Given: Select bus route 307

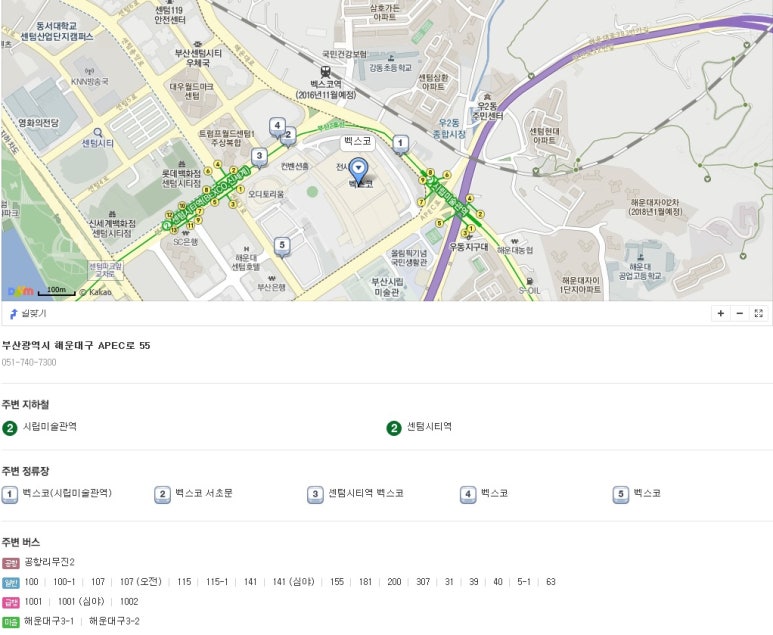Looking at the screenshot, I should click(423, 582).
